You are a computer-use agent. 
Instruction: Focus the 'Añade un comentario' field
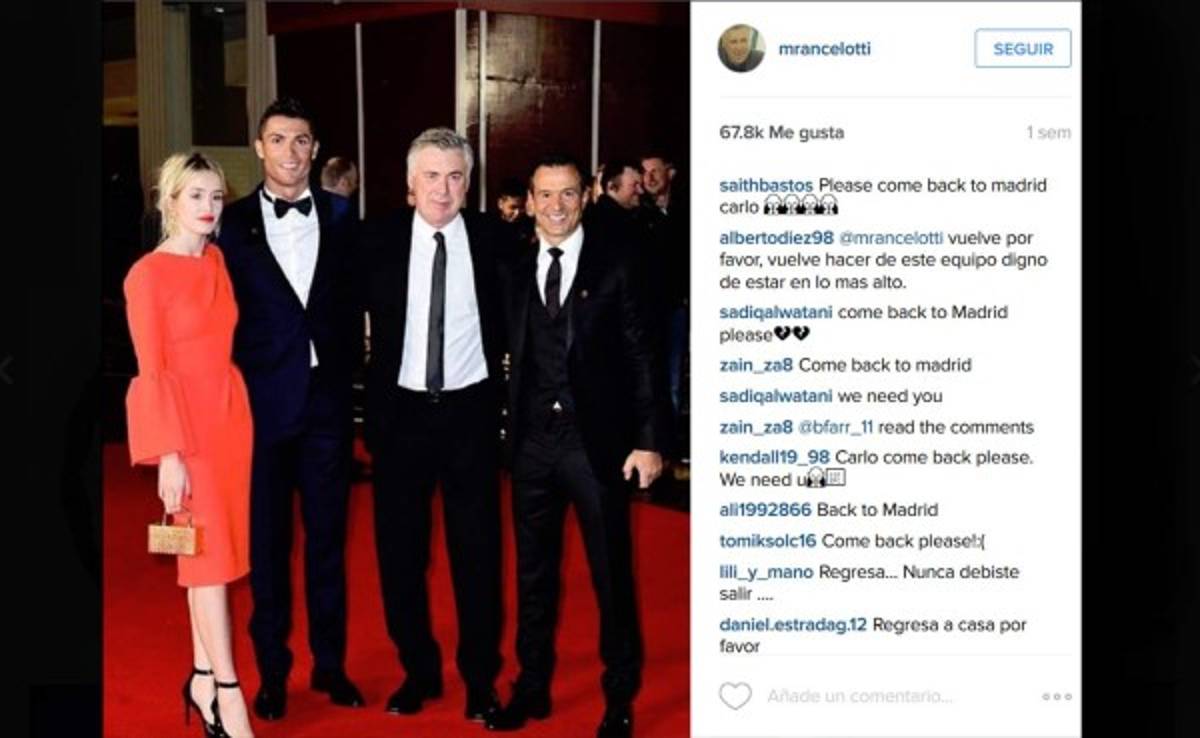[x=860, y=696]
